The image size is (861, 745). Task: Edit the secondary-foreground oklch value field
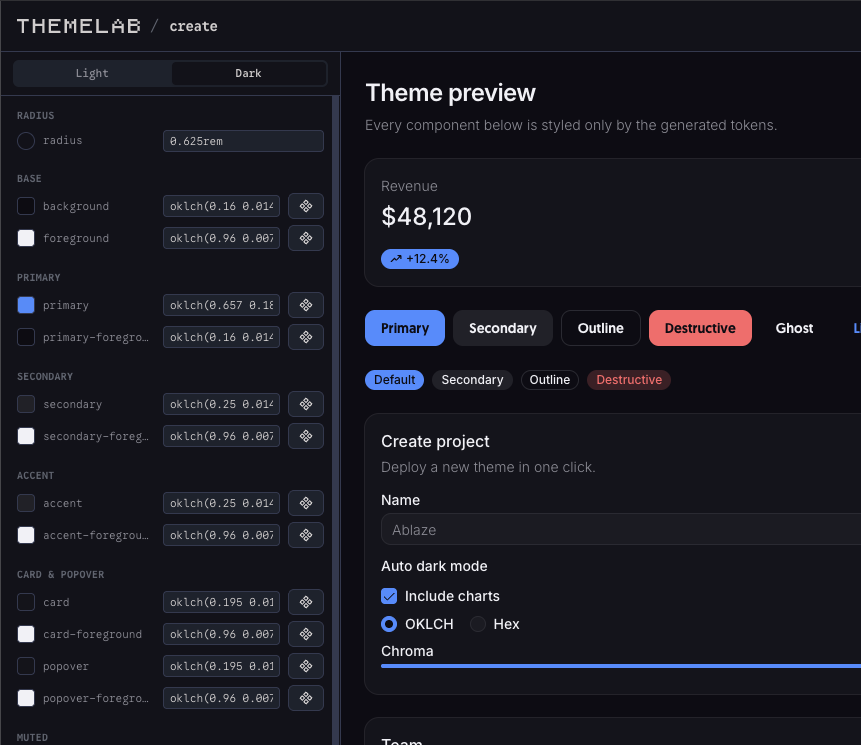click(221, 436)
